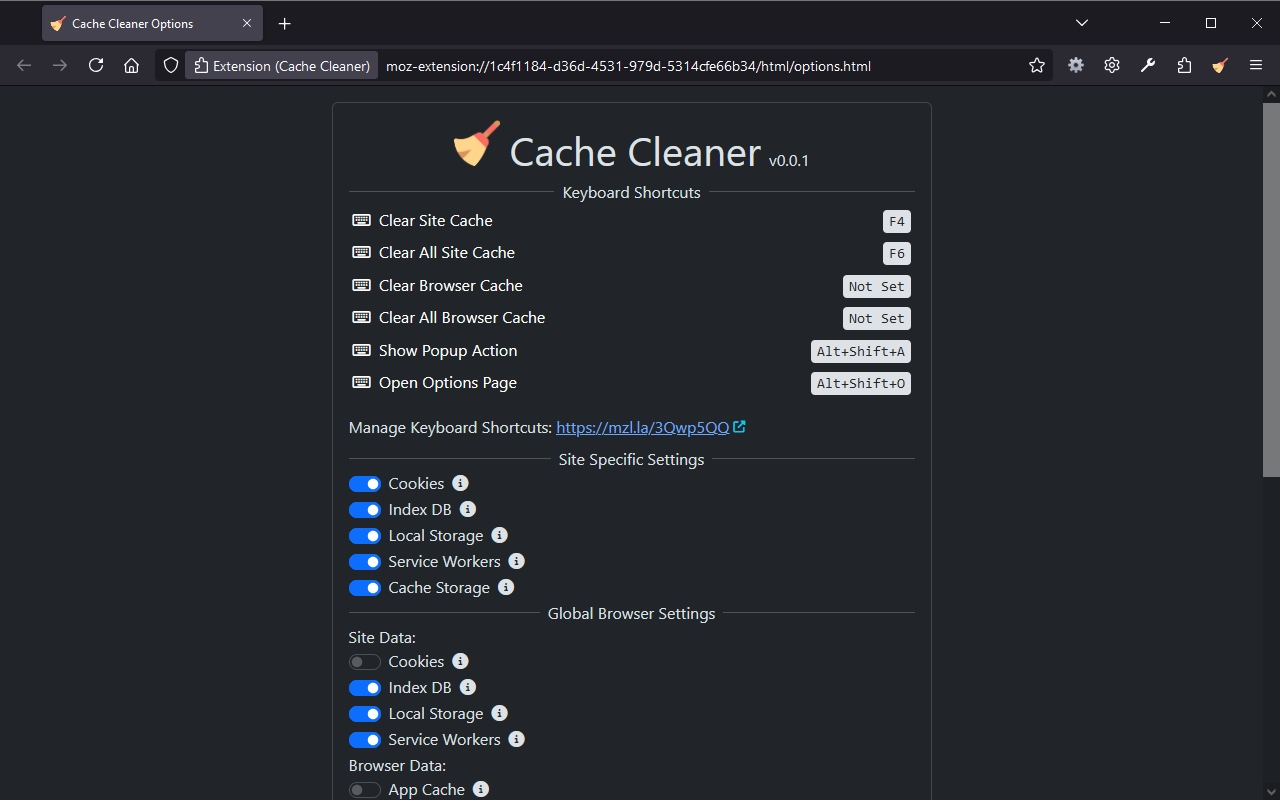Select the Cache Cleaner Options tab
The width and height of the screenshot is (1280, 800).
(x=152, y=23)
